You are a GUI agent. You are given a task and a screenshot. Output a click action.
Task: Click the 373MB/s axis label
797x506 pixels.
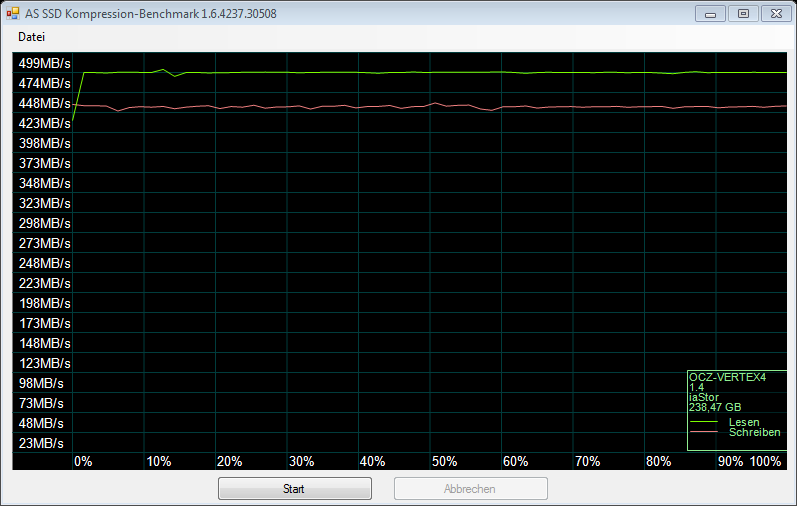[45, 163]
